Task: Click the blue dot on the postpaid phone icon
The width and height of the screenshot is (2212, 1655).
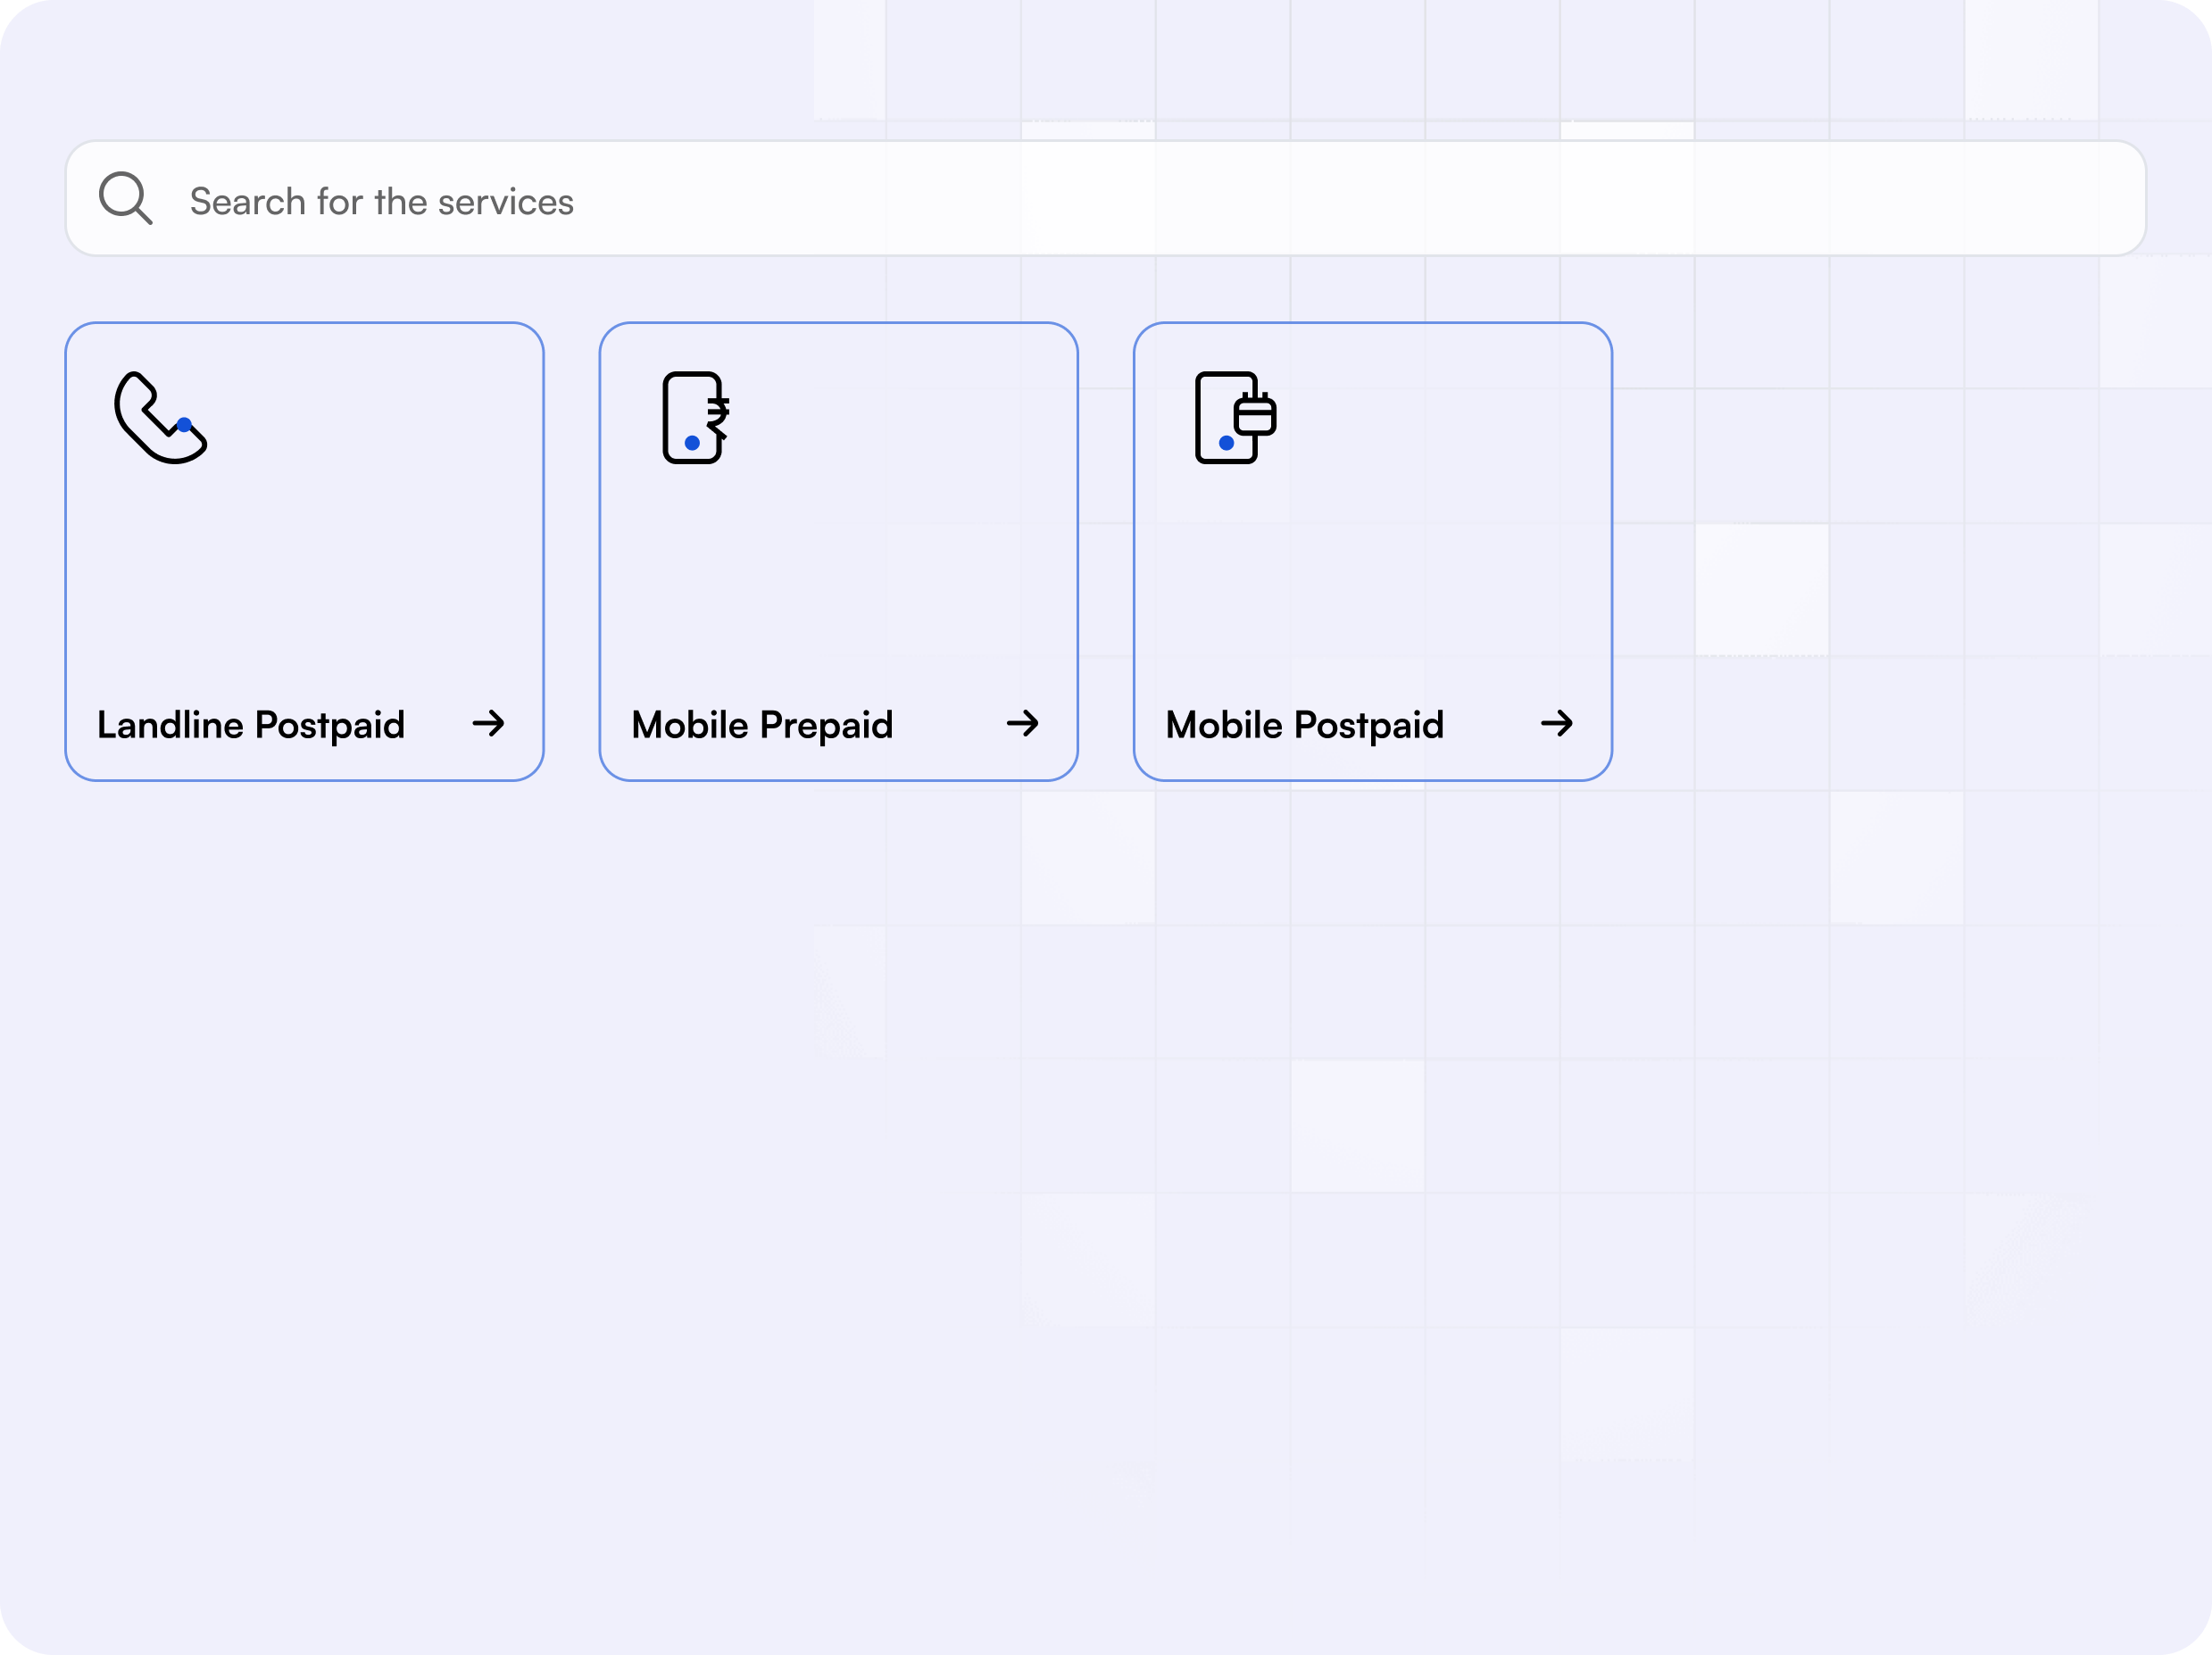Action: (x=1226, y=443)
